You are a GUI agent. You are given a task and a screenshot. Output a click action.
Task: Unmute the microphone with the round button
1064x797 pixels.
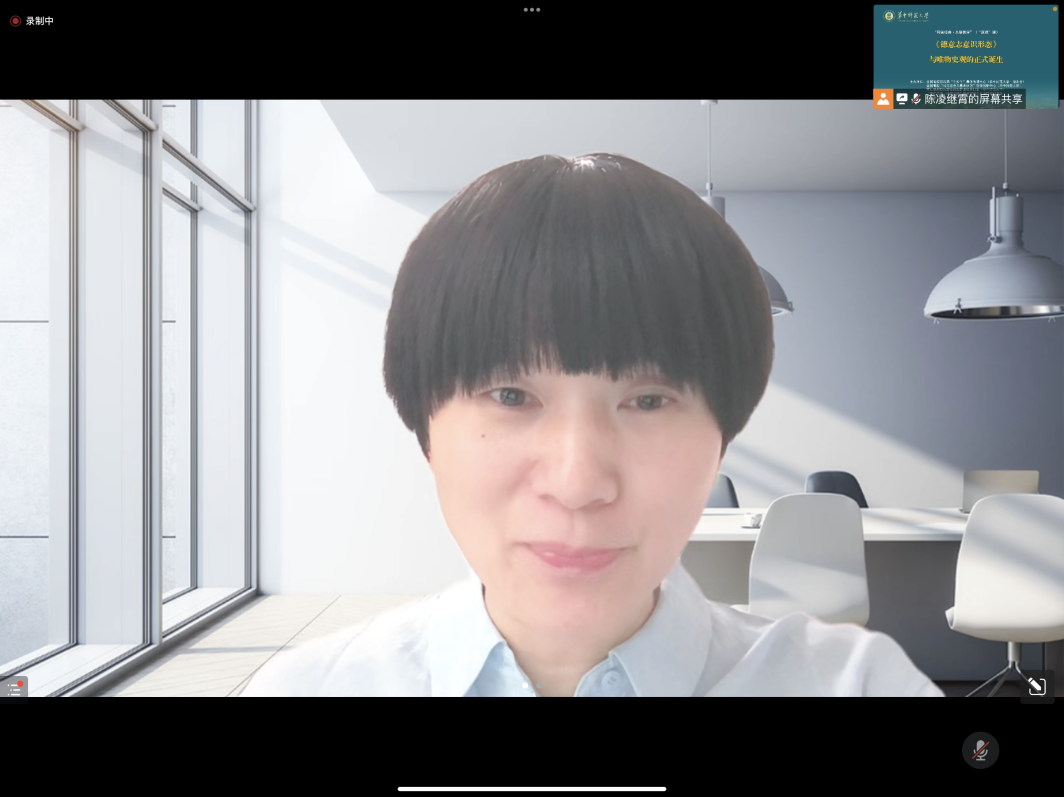coord(980,750)
